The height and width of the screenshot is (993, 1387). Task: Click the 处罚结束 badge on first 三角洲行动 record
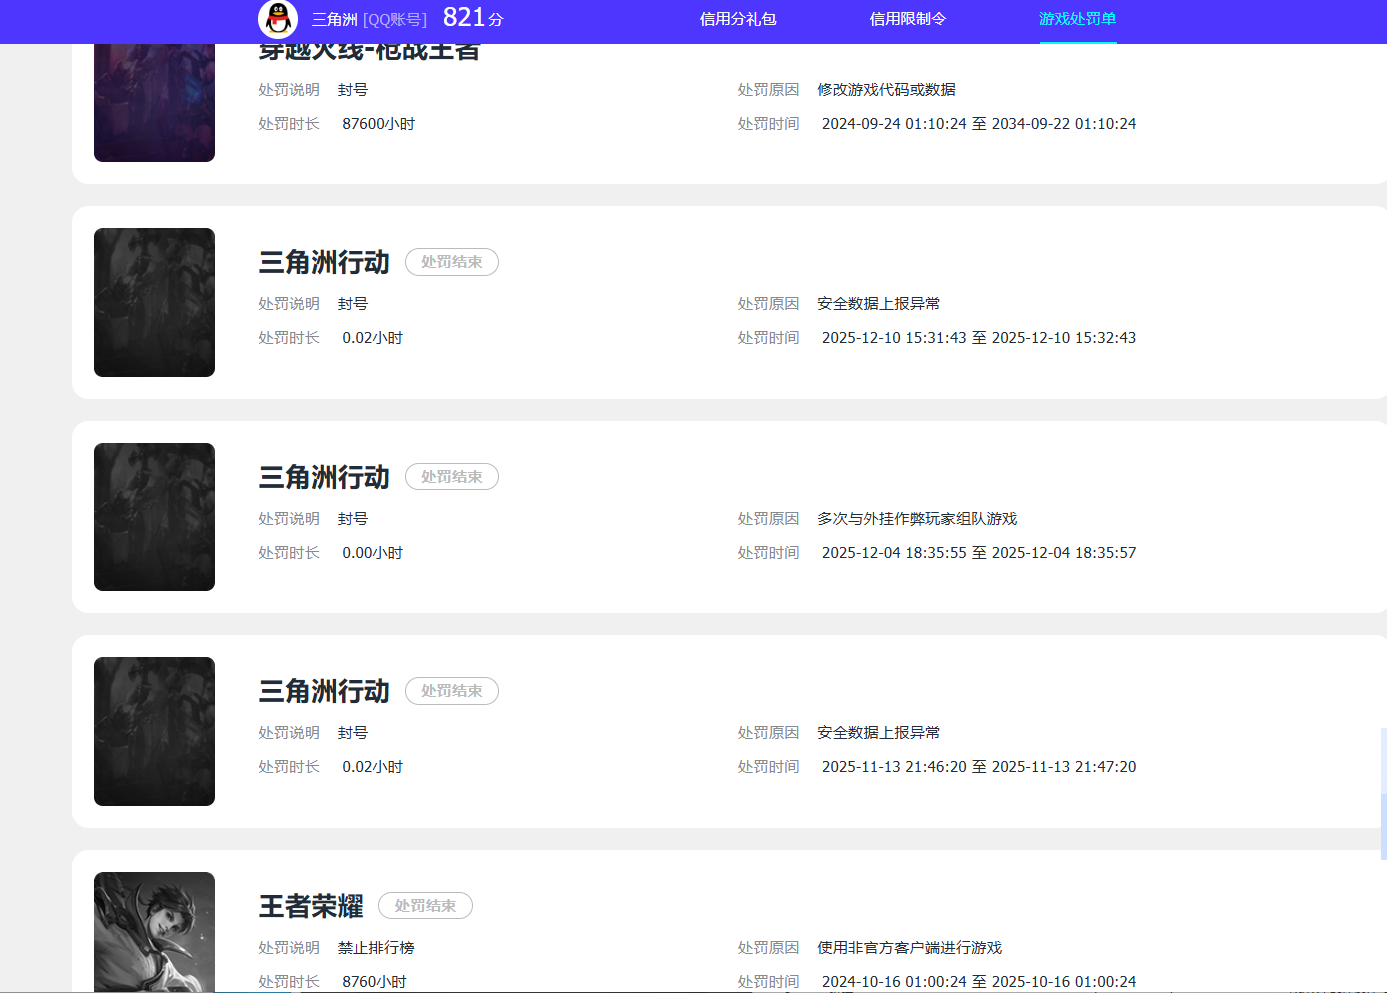point(451,262)
